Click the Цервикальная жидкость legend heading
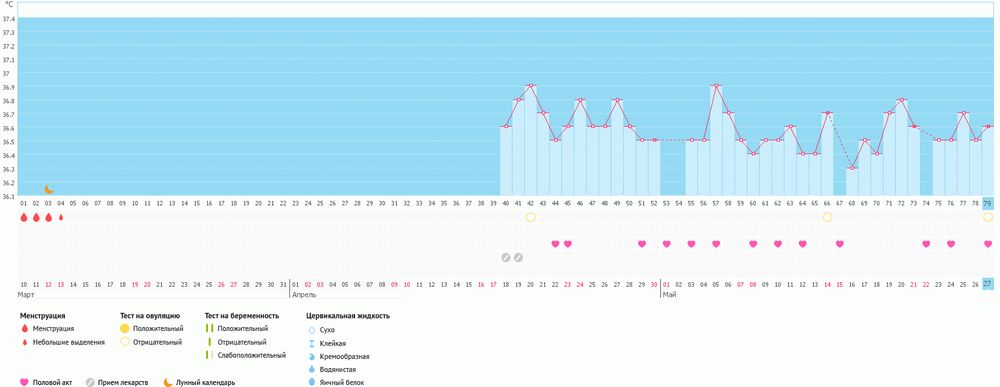Image resolution: width=1000 pixels, height=387 pixels. click(x=348, y=316)
